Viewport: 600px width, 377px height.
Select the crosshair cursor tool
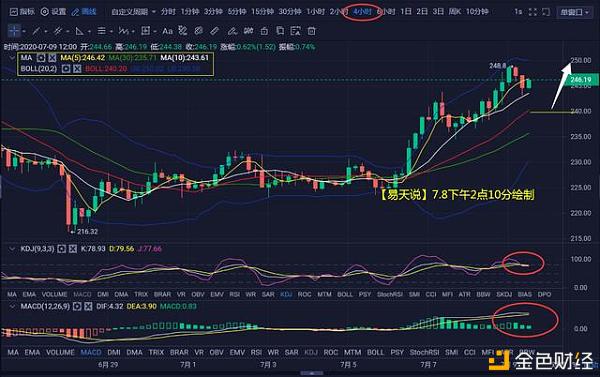14,31
